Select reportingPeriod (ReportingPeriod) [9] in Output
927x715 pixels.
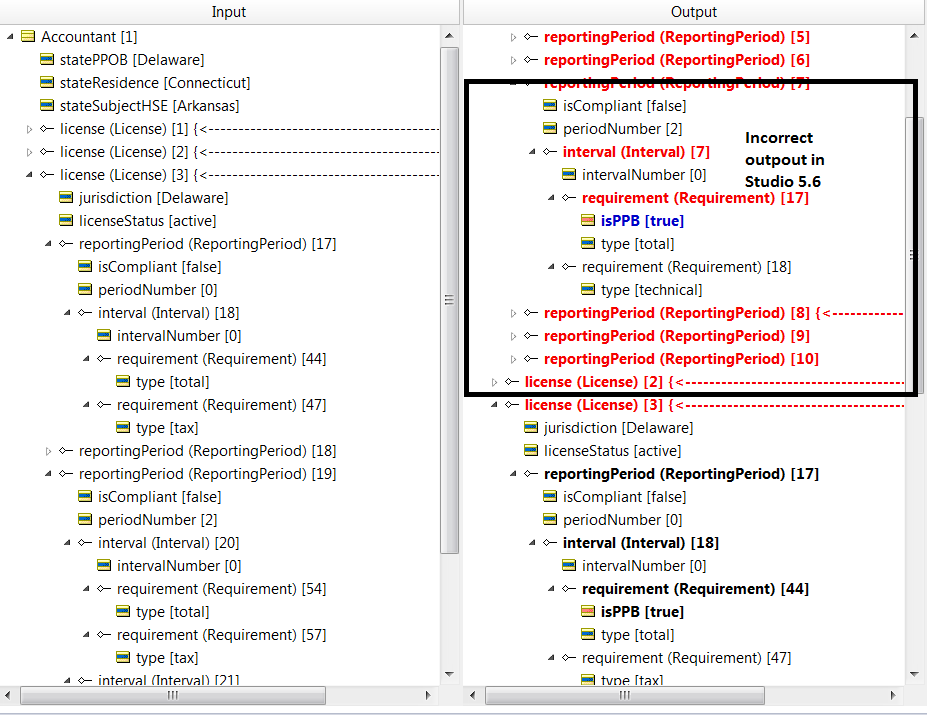676,336
